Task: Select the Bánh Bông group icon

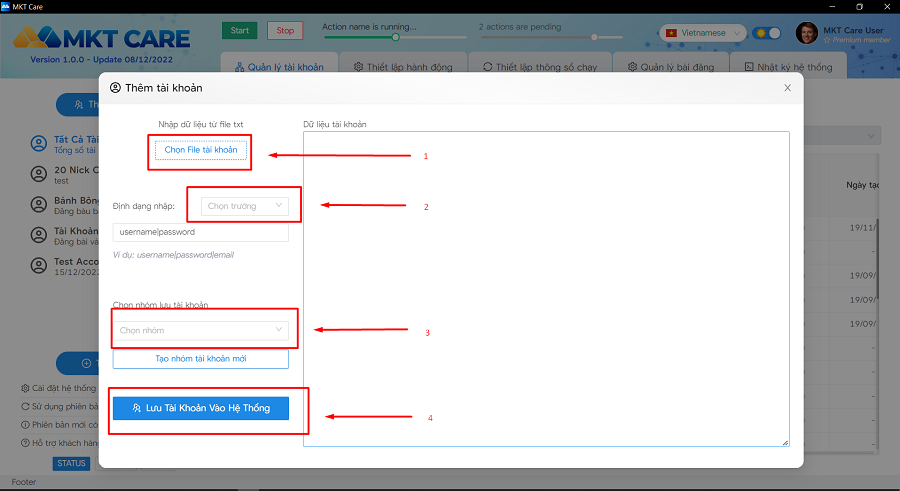Action: click(38, 204)
